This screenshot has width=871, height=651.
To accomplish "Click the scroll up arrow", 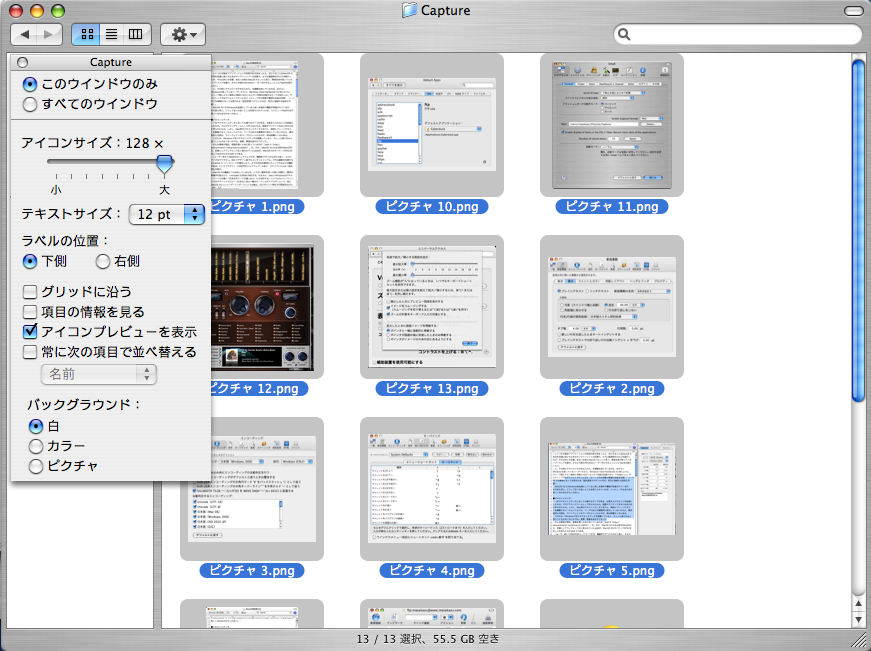I will click(x=858, y=603).
